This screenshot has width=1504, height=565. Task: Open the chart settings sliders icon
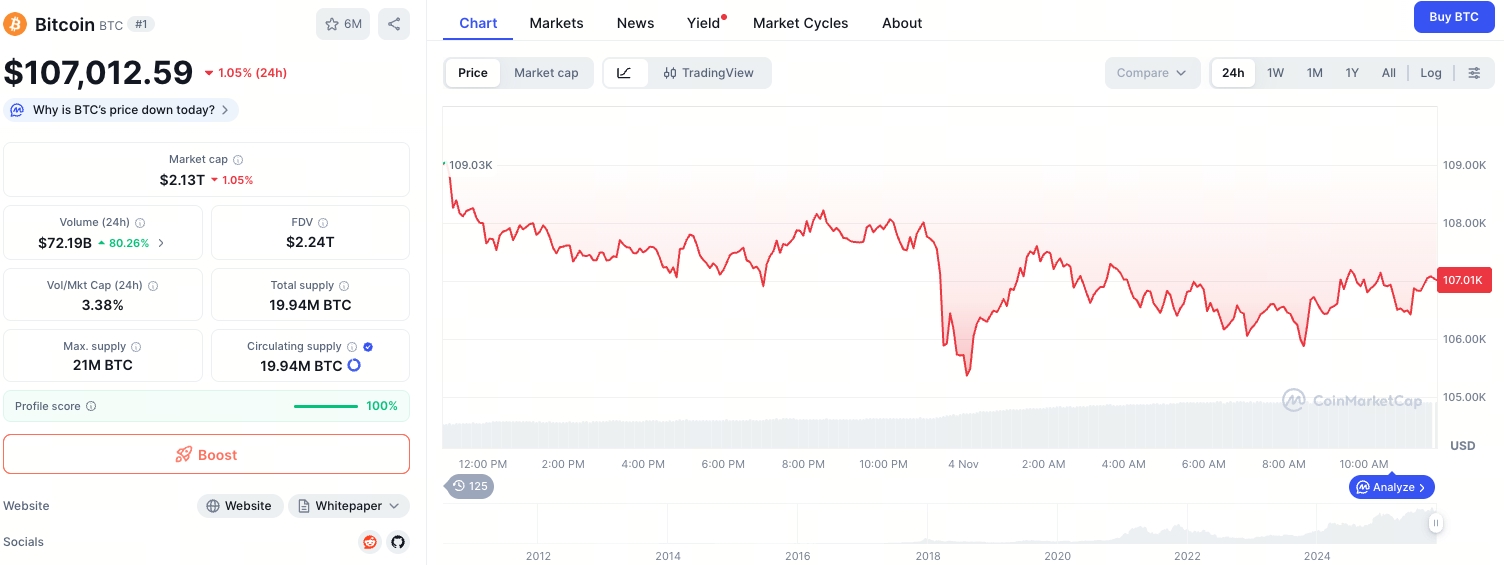(1474, 73)
